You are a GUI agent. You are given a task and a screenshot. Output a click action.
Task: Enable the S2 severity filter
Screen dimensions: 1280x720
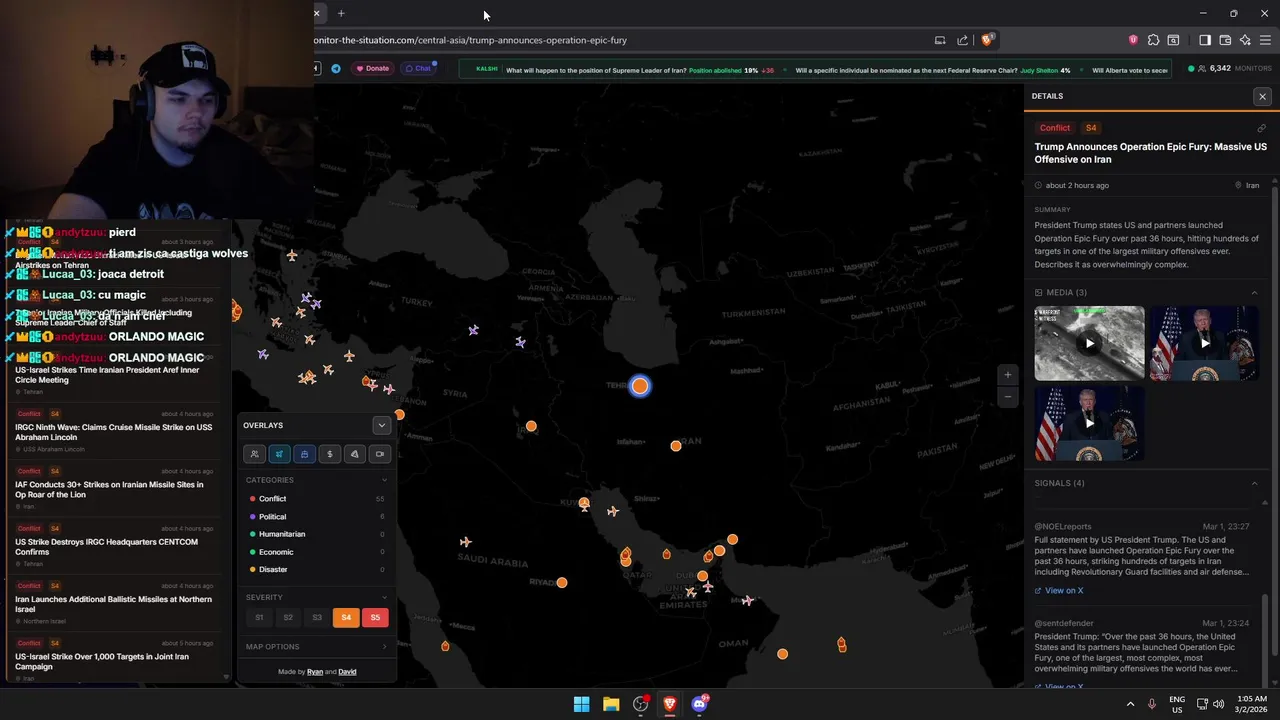point(288,617)
